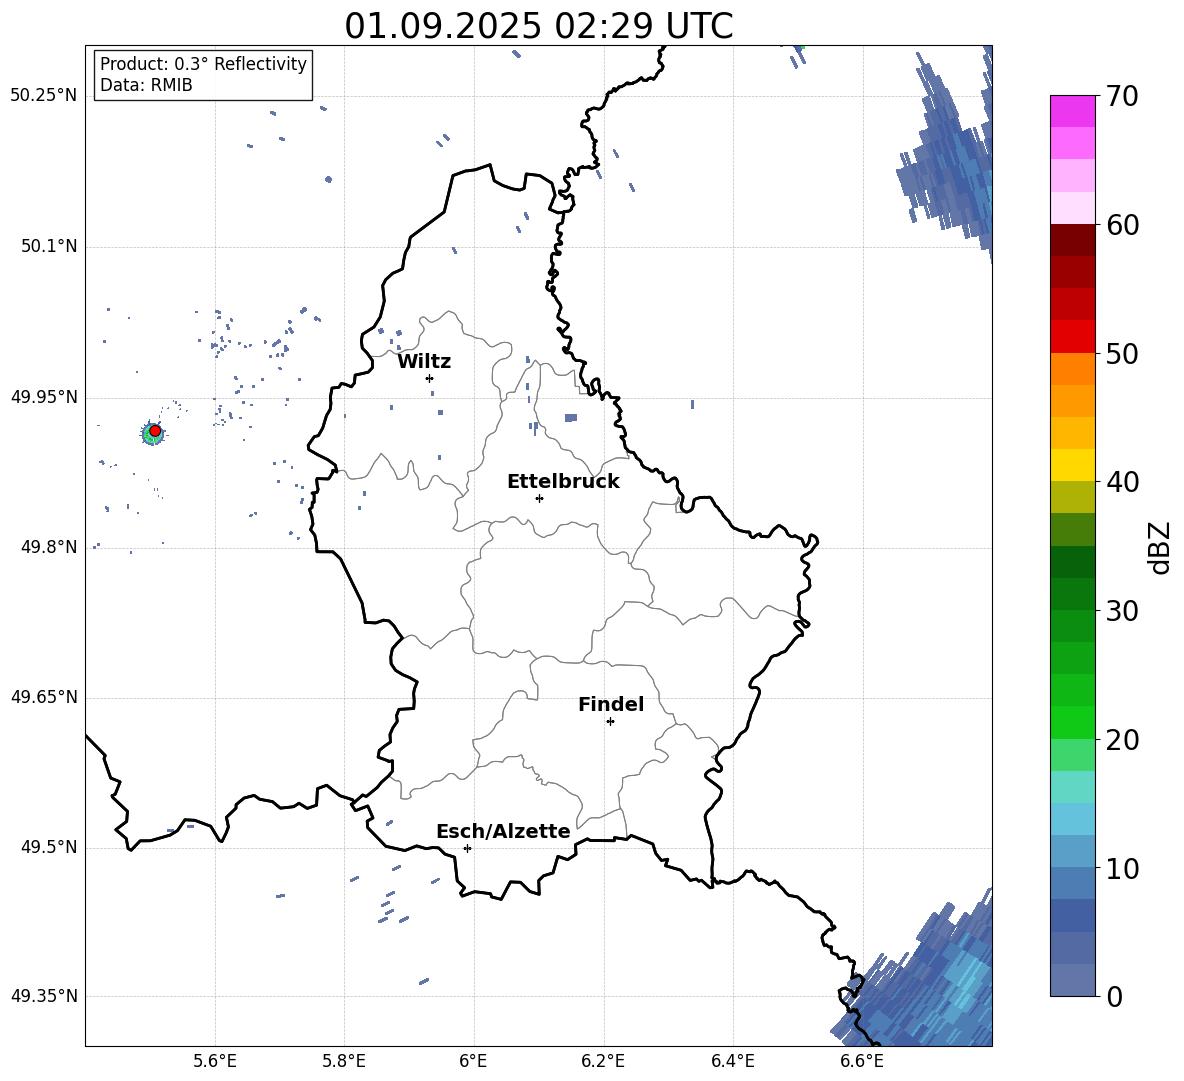Click the 6.4°E longitude label

pyautogui.click(x=732, y=1061)
